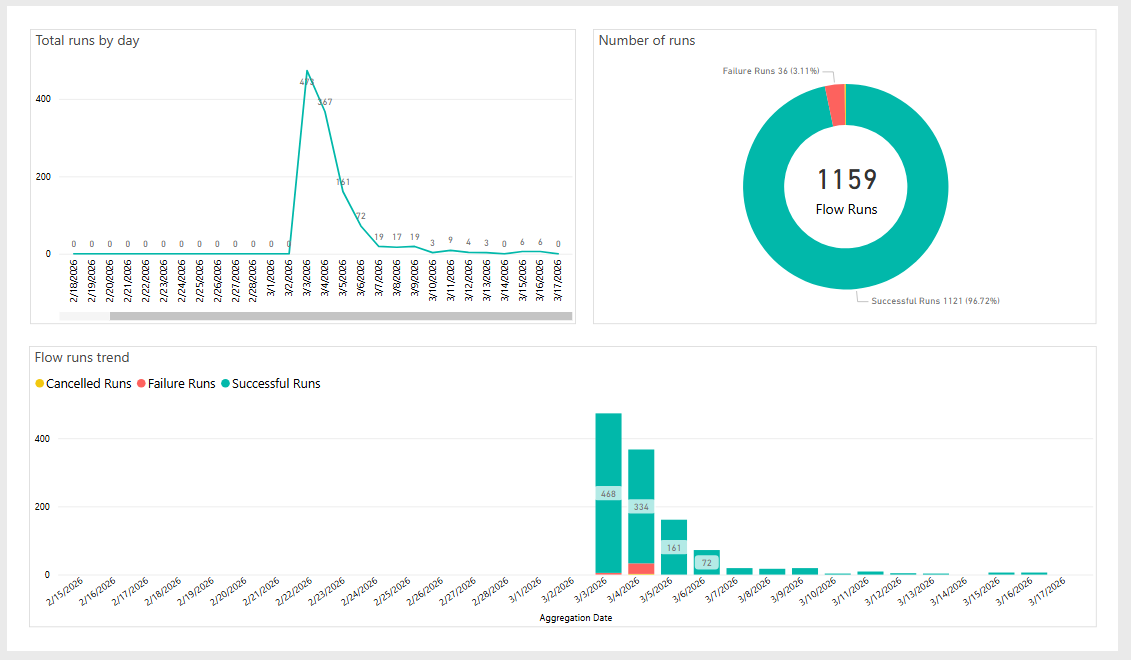Click the 9 data label on the line chart
The image size is (1131, 660).
451,240
